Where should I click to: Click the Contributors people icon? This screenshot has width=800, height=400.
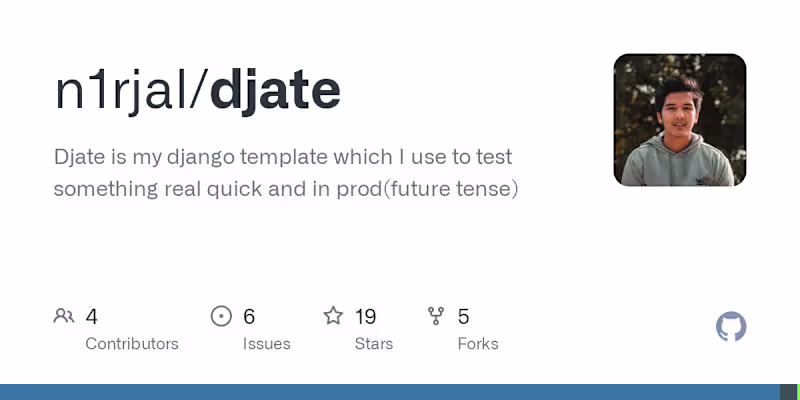coord(64,316)
